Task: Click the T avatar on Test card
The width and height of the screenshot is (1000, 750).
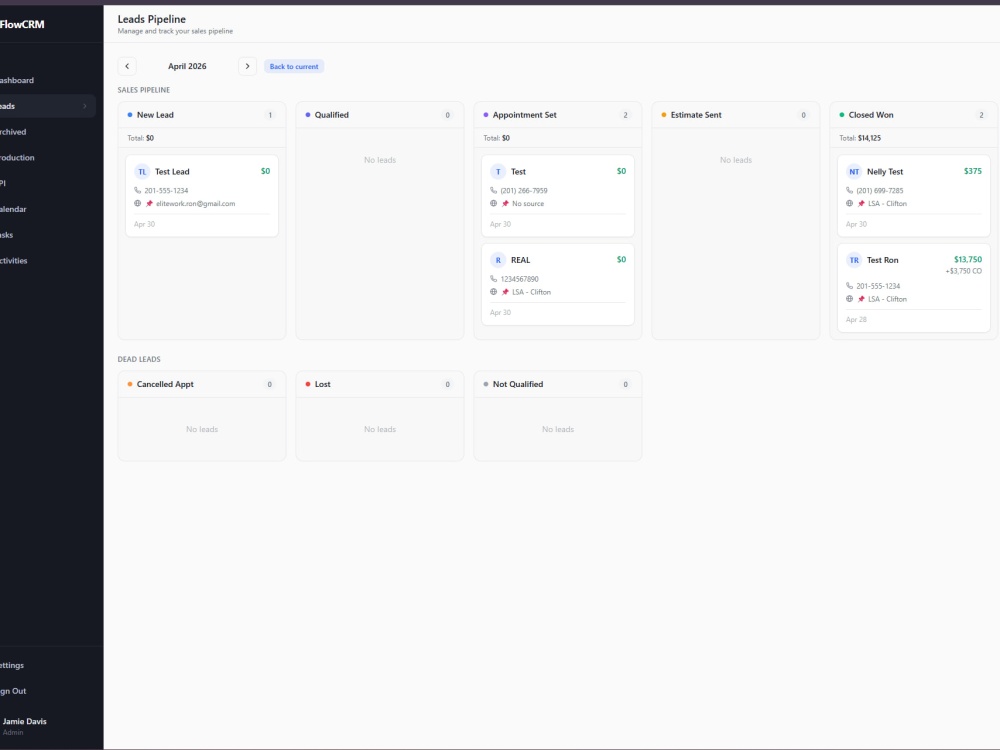Action: [x=498, y=172]
